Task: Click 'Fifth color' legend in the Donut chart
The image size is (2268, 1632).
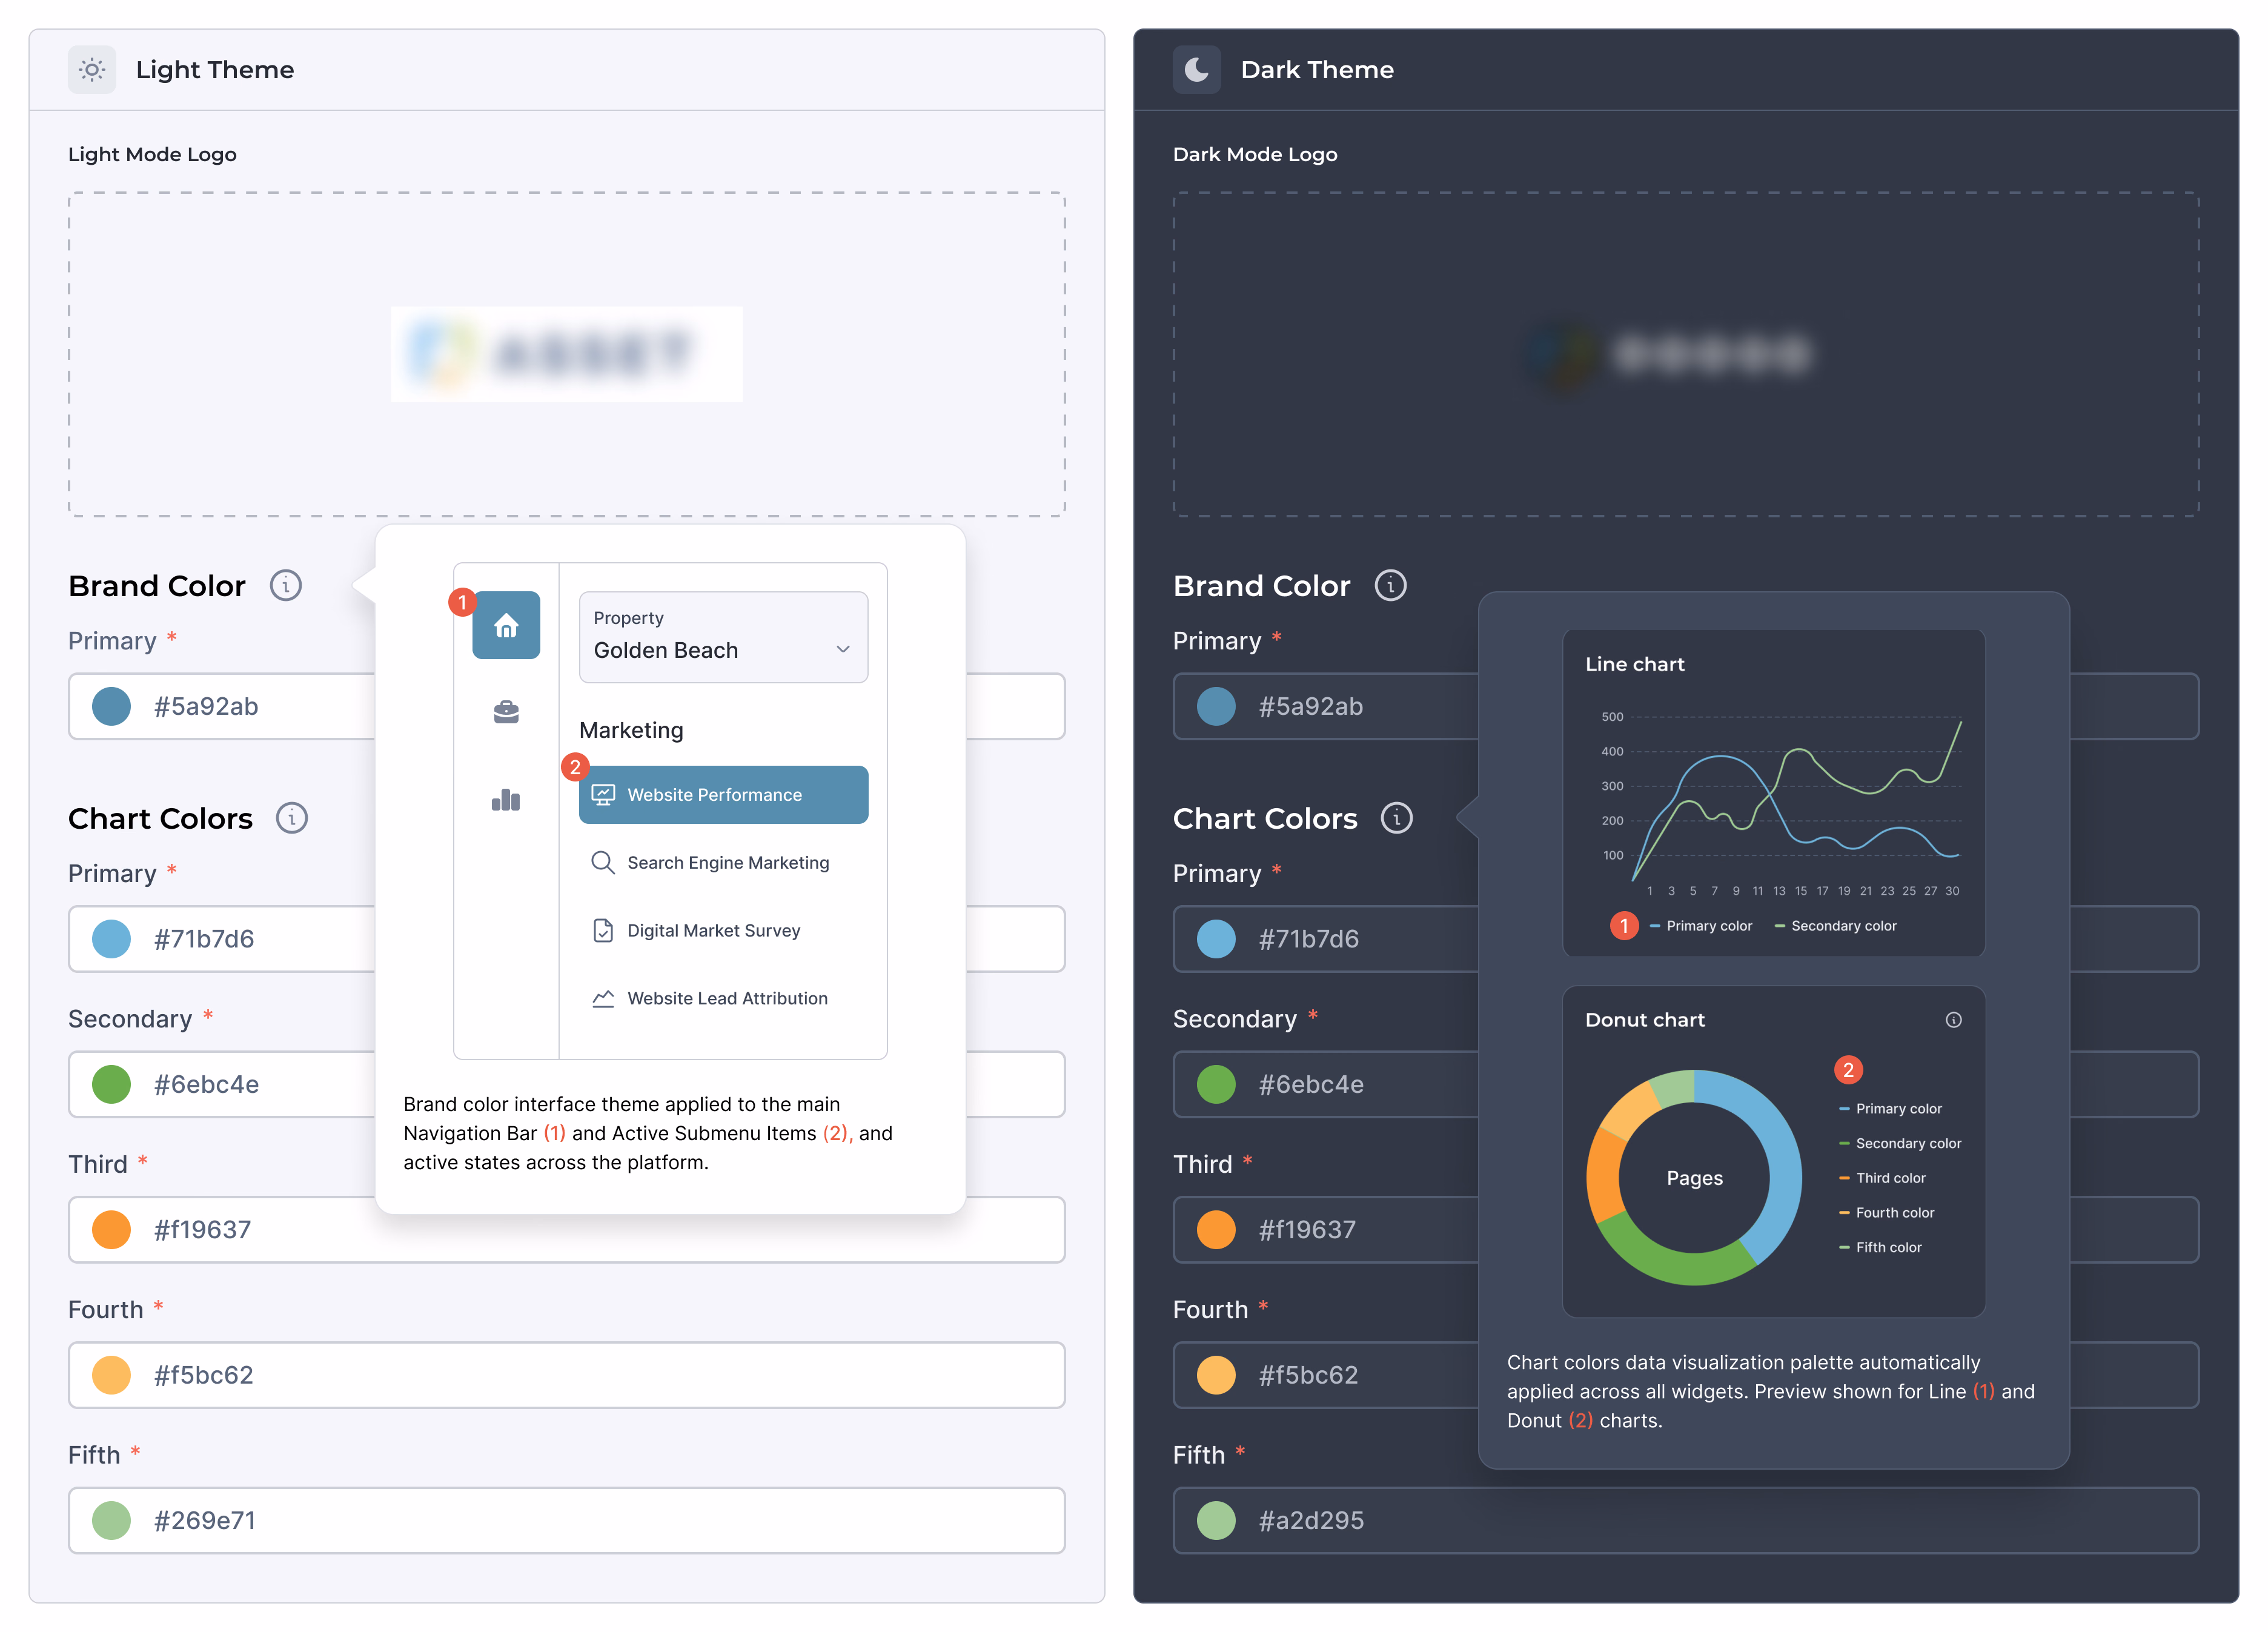Action: (x=1880, y=1247)
